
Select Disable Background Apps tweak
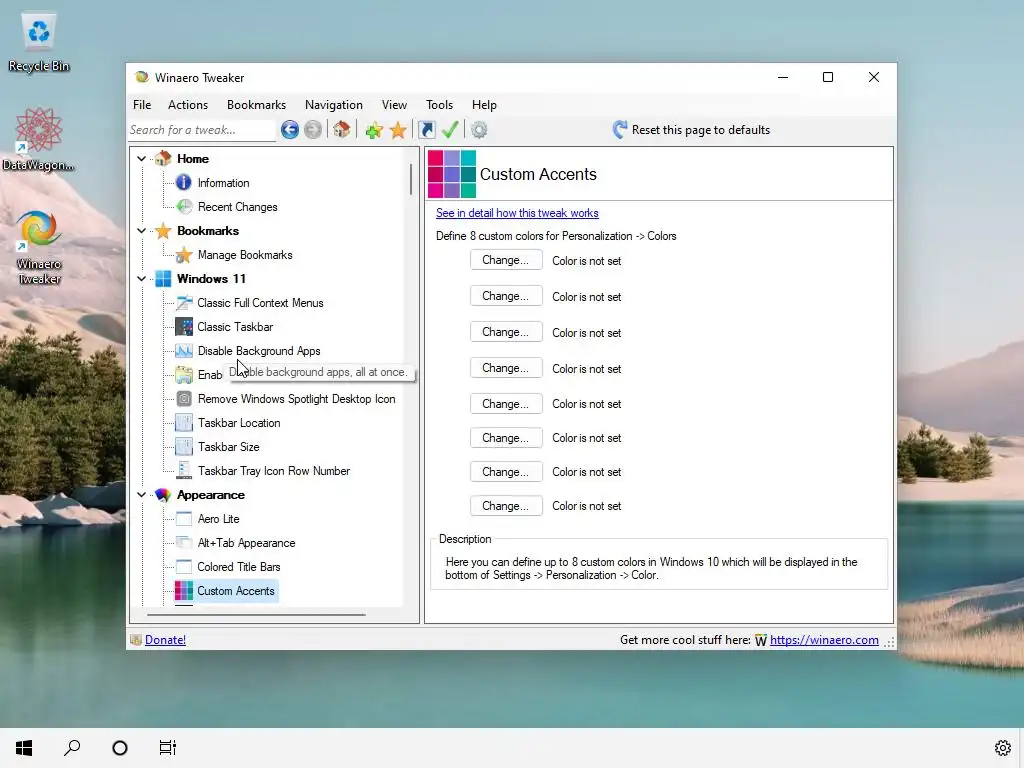click(259, 351)
